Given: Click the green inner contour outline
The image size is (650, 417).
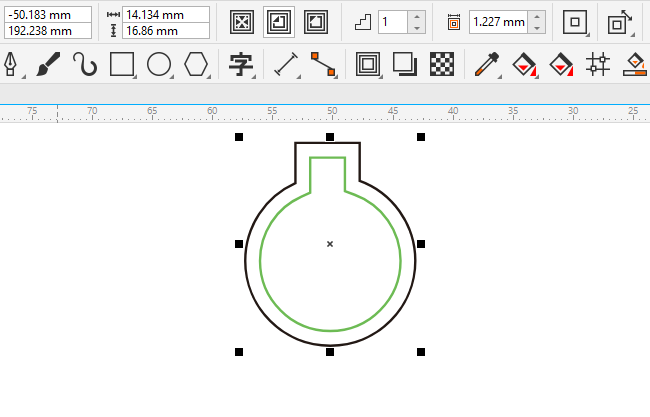Looking at the screenshot, I should click(x=260, y=261).
